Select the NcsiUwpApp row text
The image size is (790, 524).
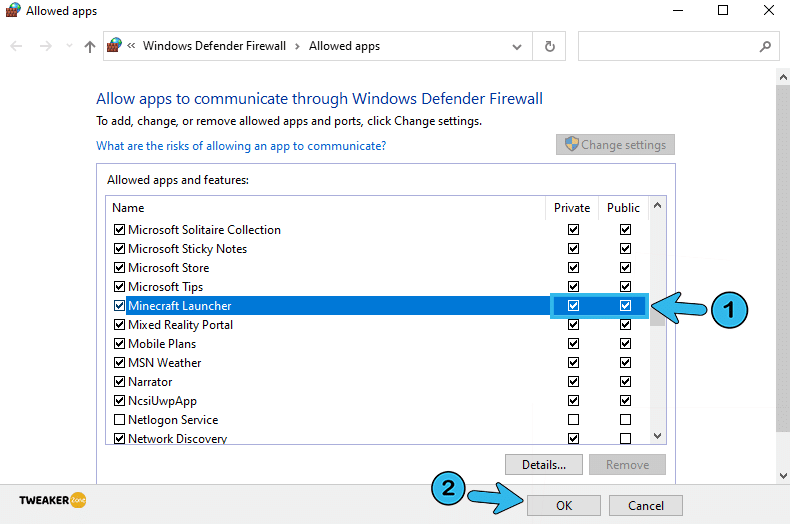click(x=162, y=401)
